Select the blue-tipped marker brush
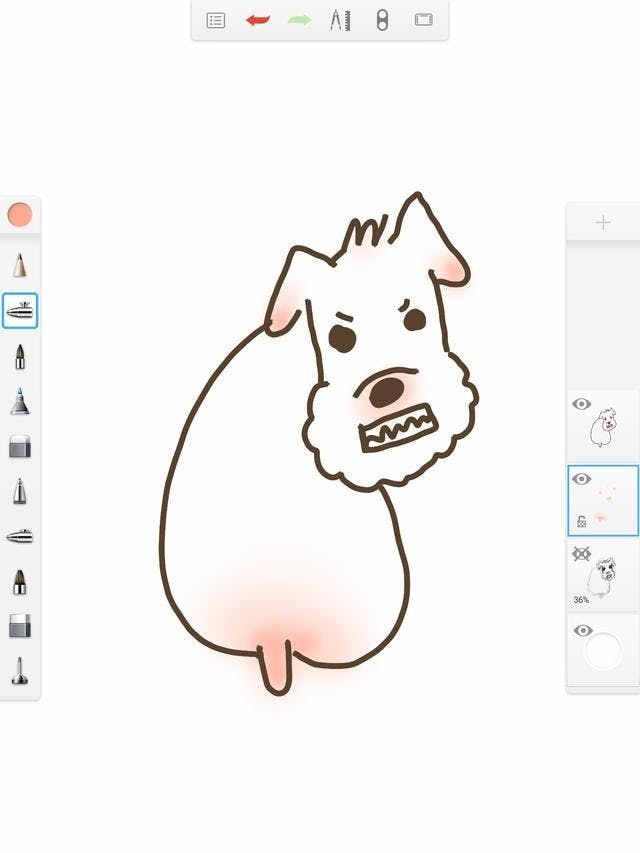The height and width of the screenshot is (853, 640). [x=20, y=401]
